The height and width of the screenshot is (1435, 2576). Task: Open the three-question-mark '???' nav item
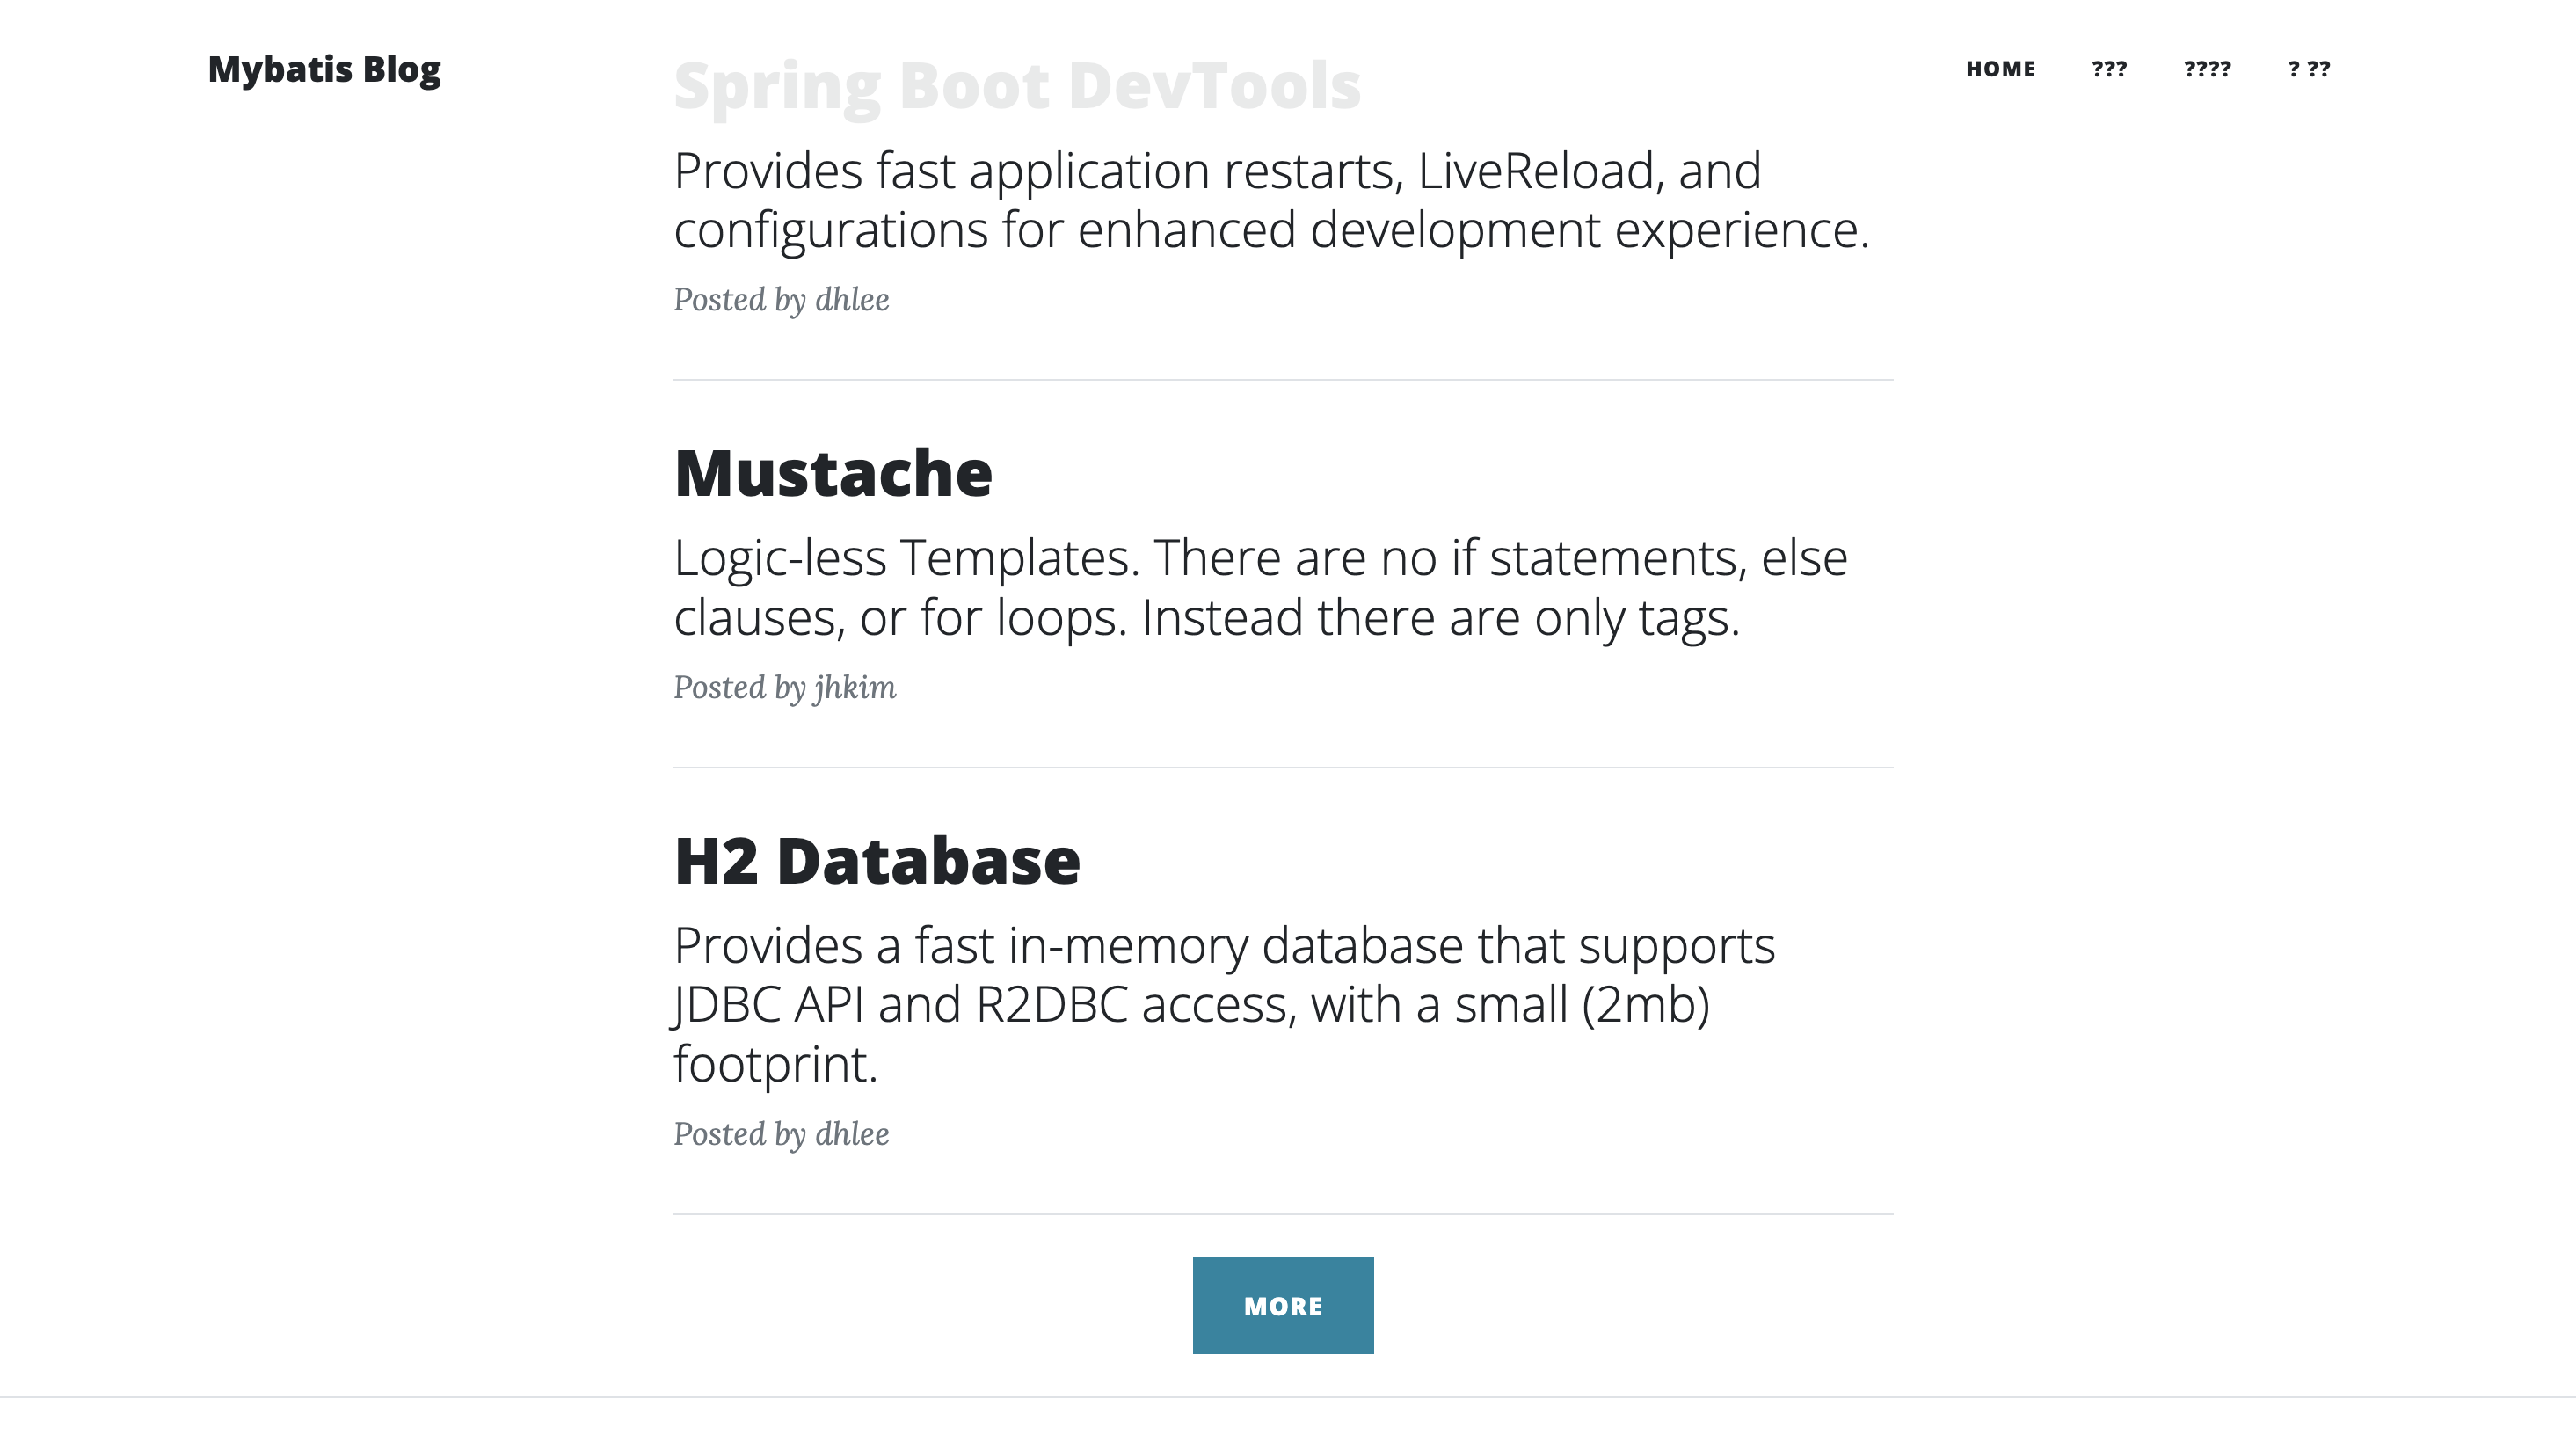[x=2109, y=69]
